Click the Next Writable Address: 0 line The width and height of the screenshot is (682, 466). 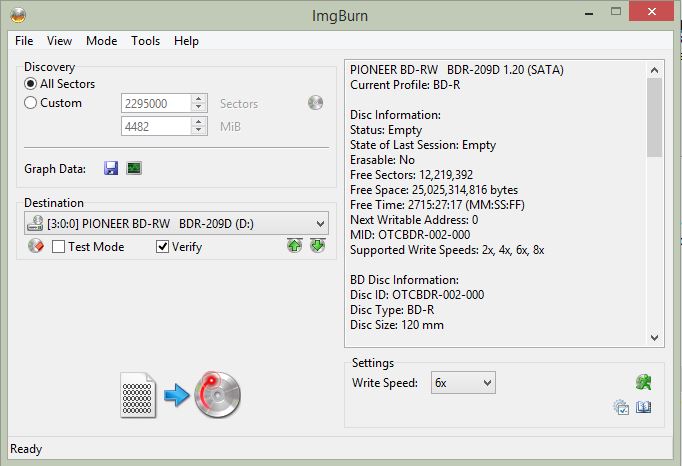(x=414, y=220)
